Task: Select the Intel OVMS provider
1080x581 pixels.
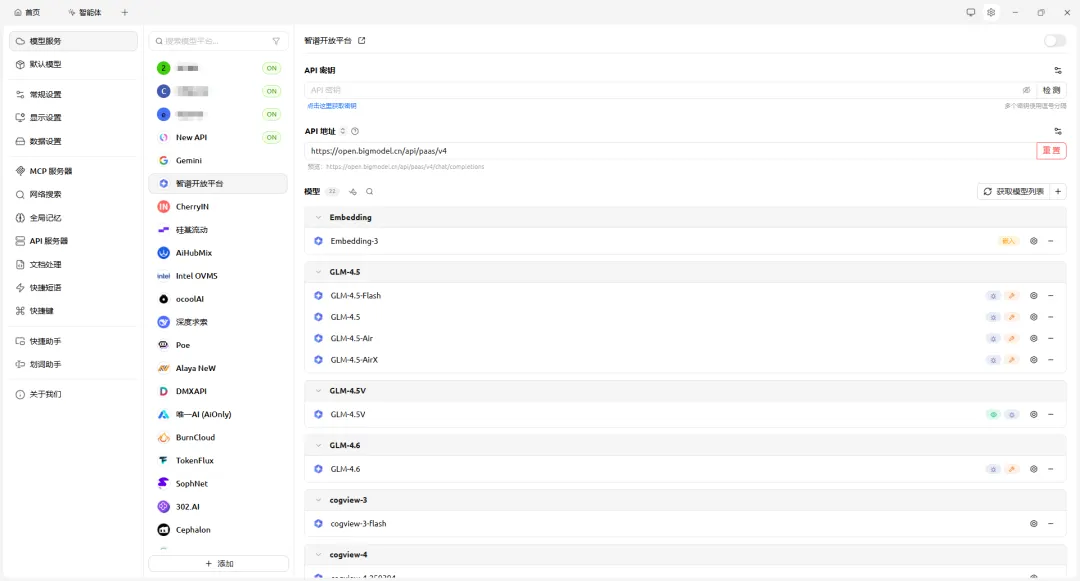Action: pyautogui.click(x=218, y=276)
